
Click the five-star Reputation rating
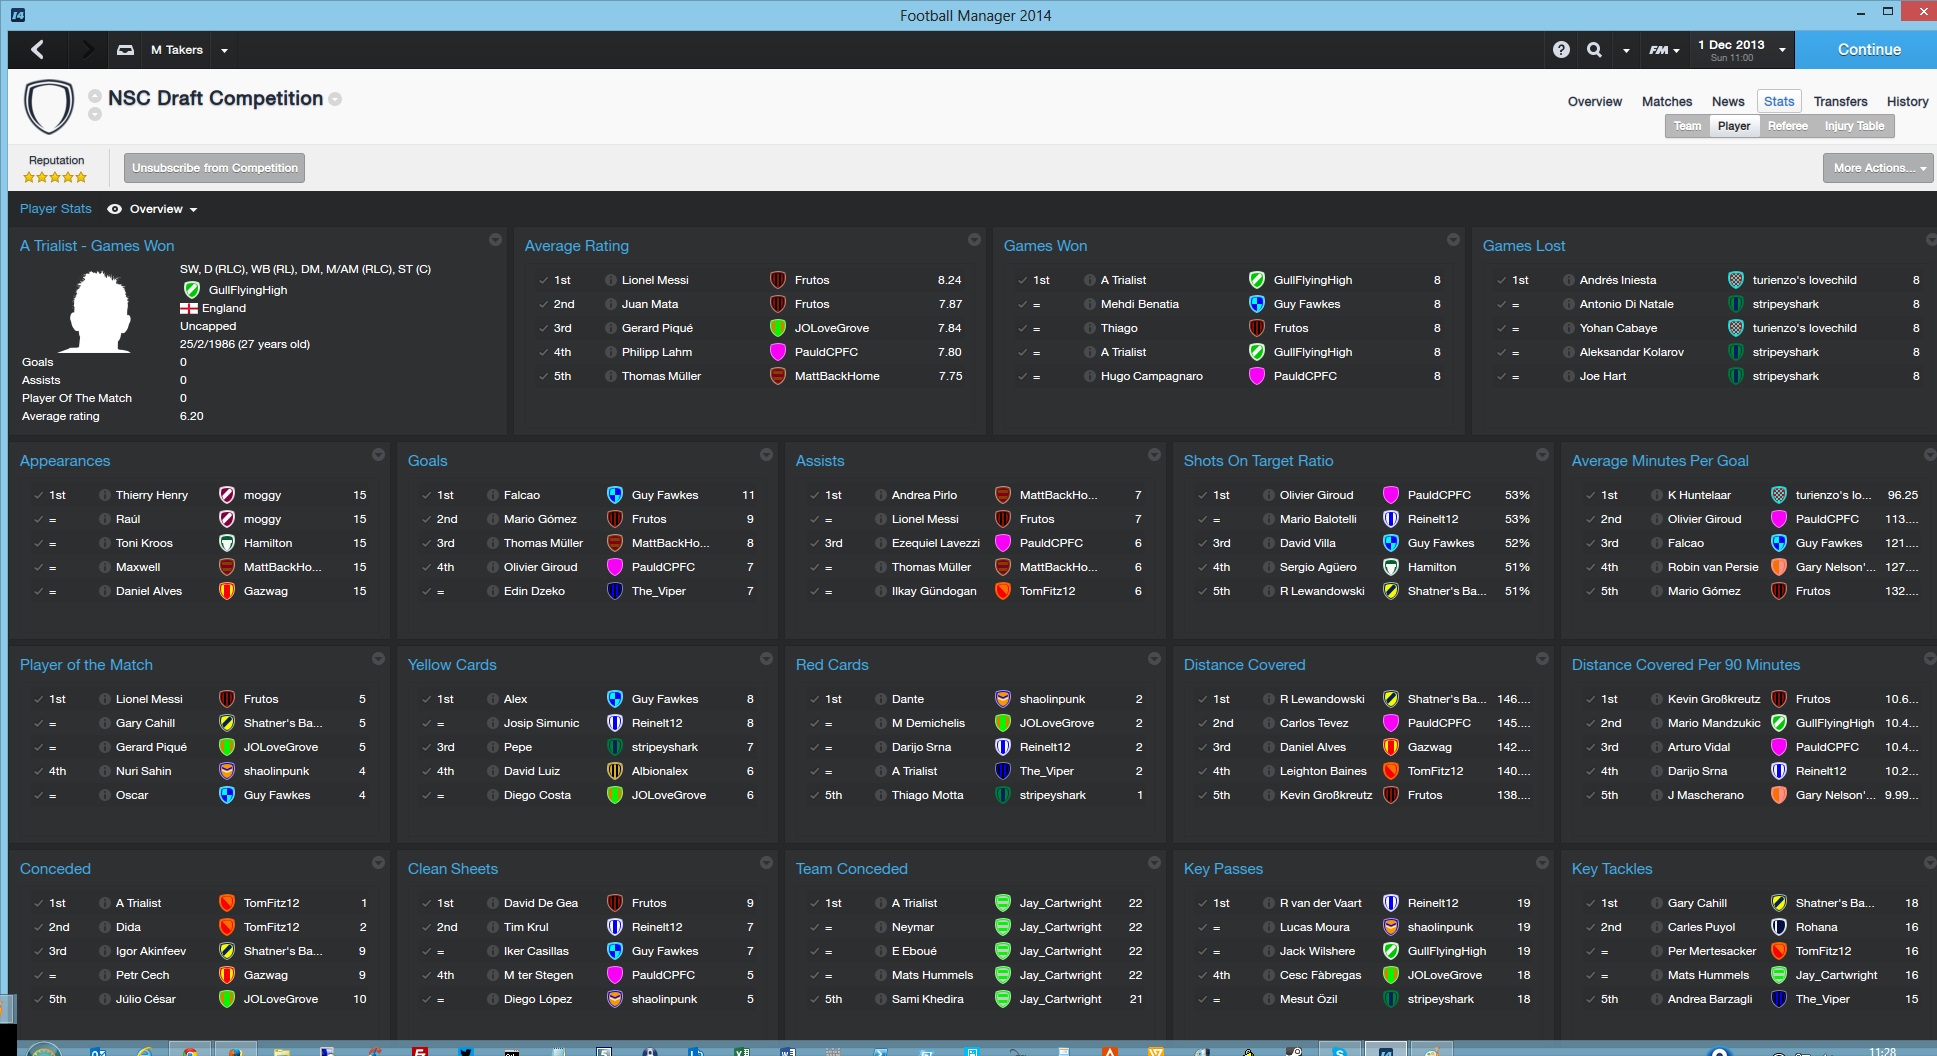click(x=55, y=177)
